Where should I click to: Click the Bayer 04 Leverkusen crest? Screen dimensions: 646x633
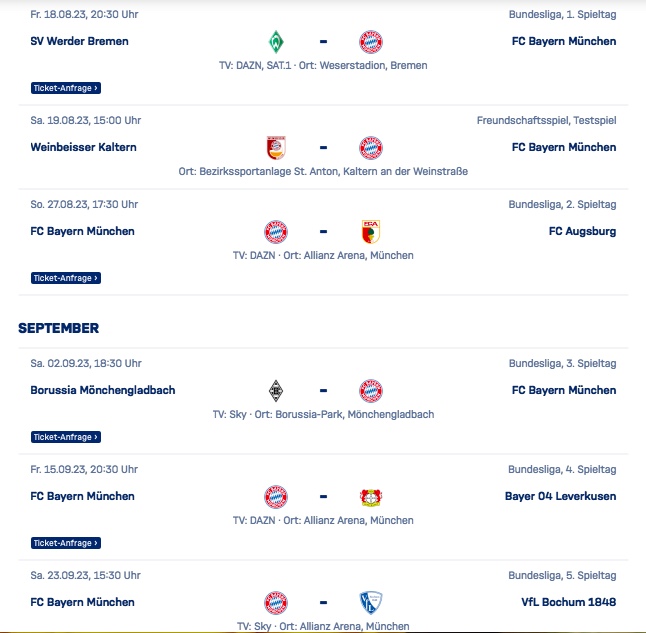(370, 497)
